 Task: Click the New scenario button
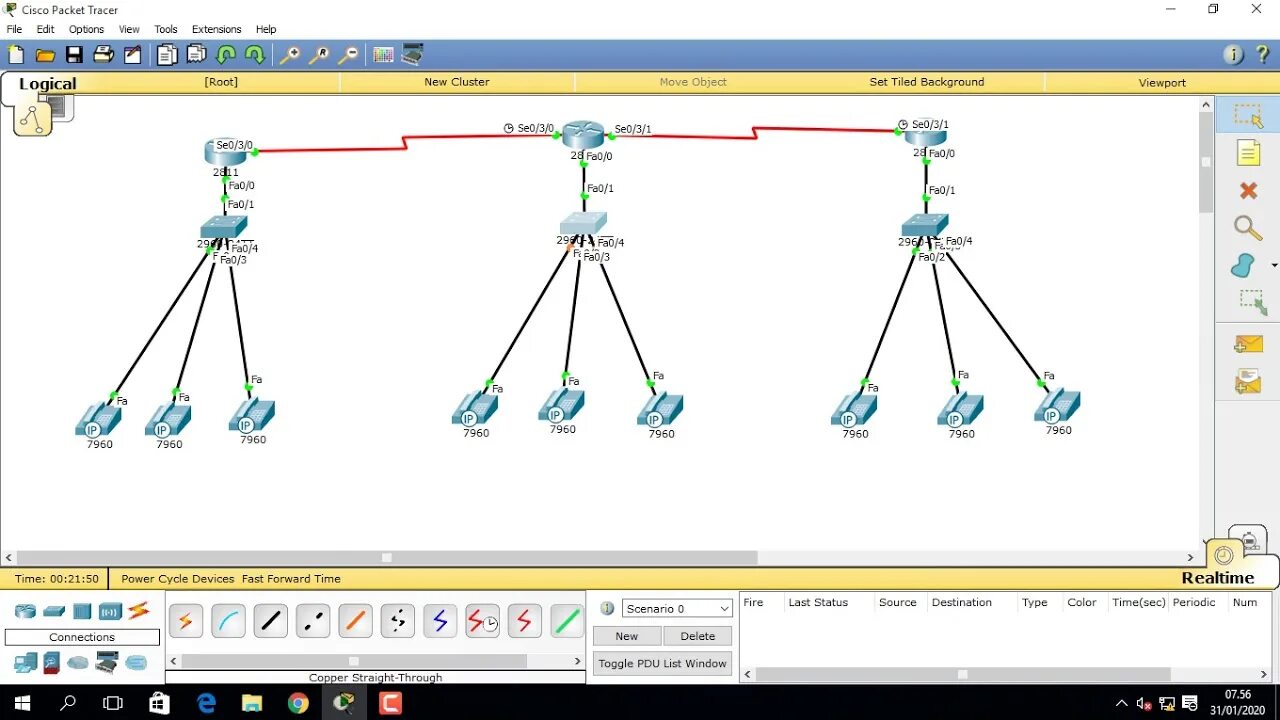click(x=627, y=636)
